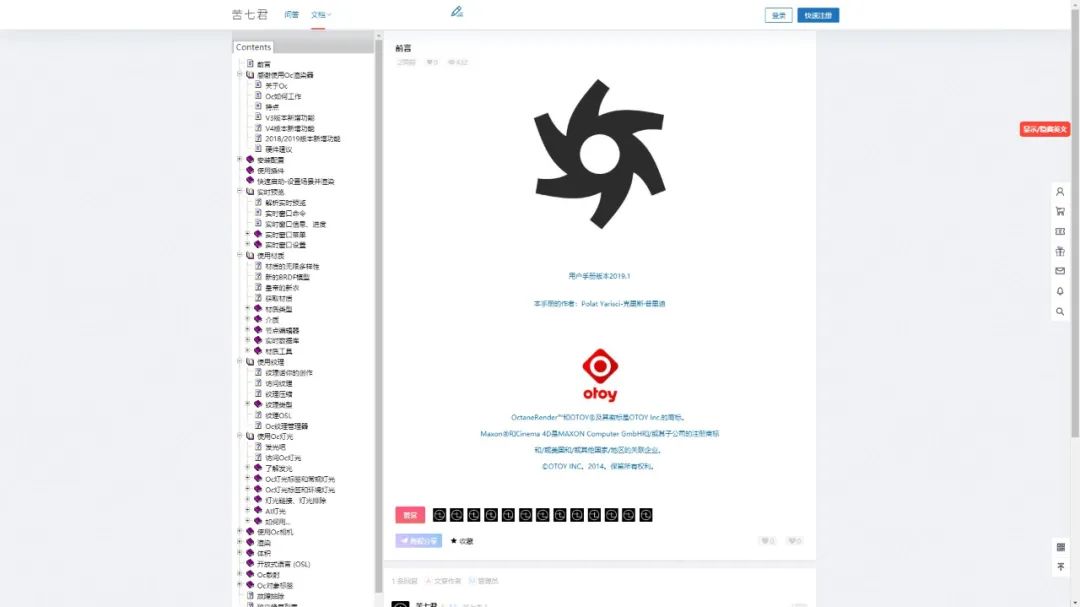Viewport: 1080px width, 607px height.
Task: Open Oc灯光标签和常规灯光 tree entry
Action: tap(300, 479)
